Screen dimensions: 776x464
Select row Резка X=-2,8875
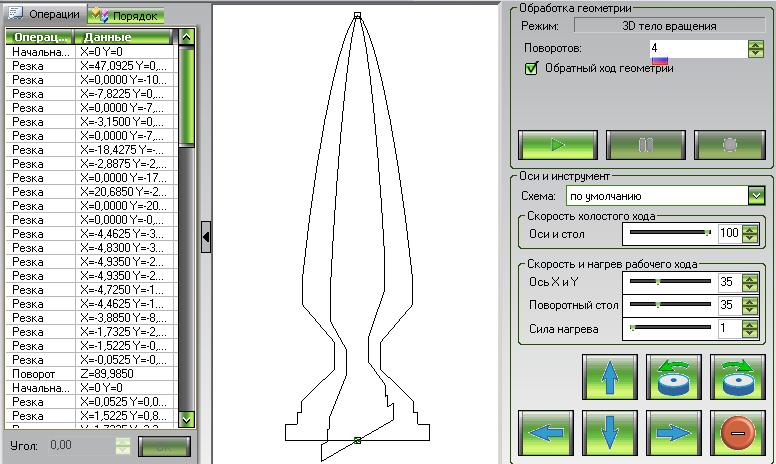click(x=91, y=164)
